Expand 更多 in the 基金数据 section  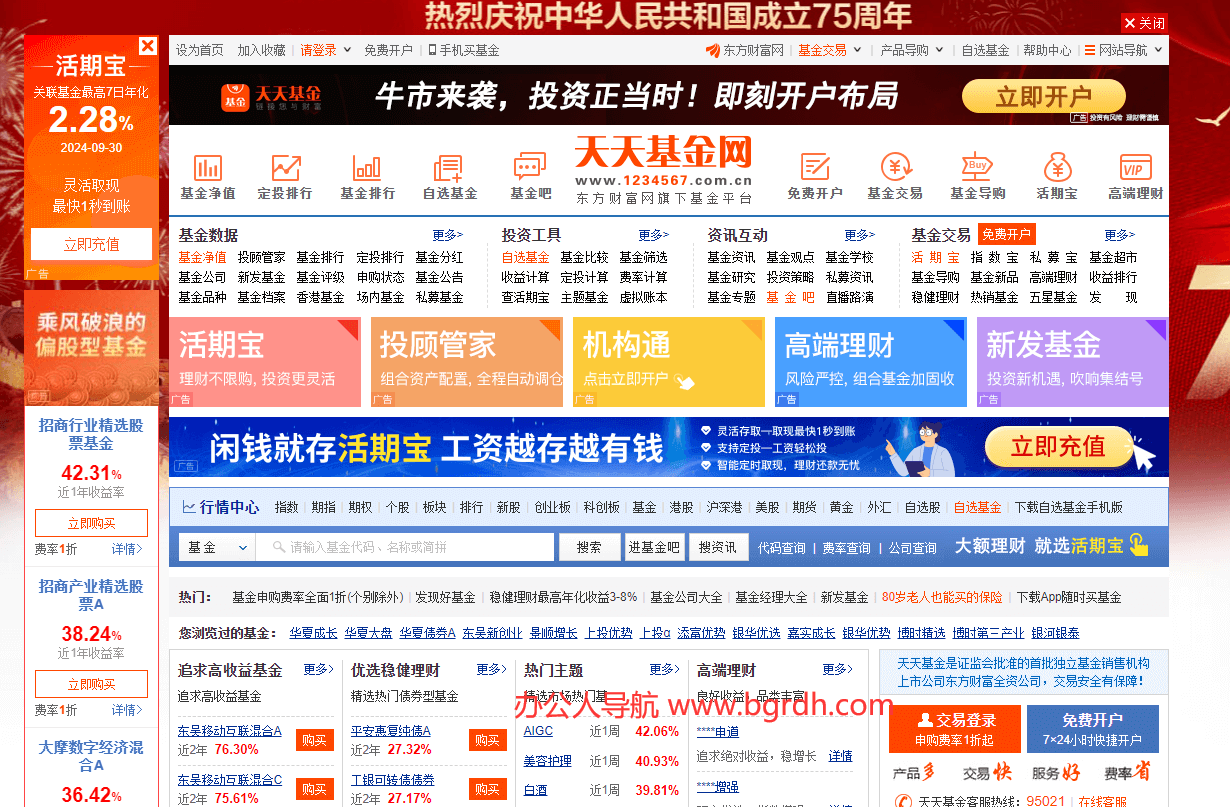click(x=448, y=235)
